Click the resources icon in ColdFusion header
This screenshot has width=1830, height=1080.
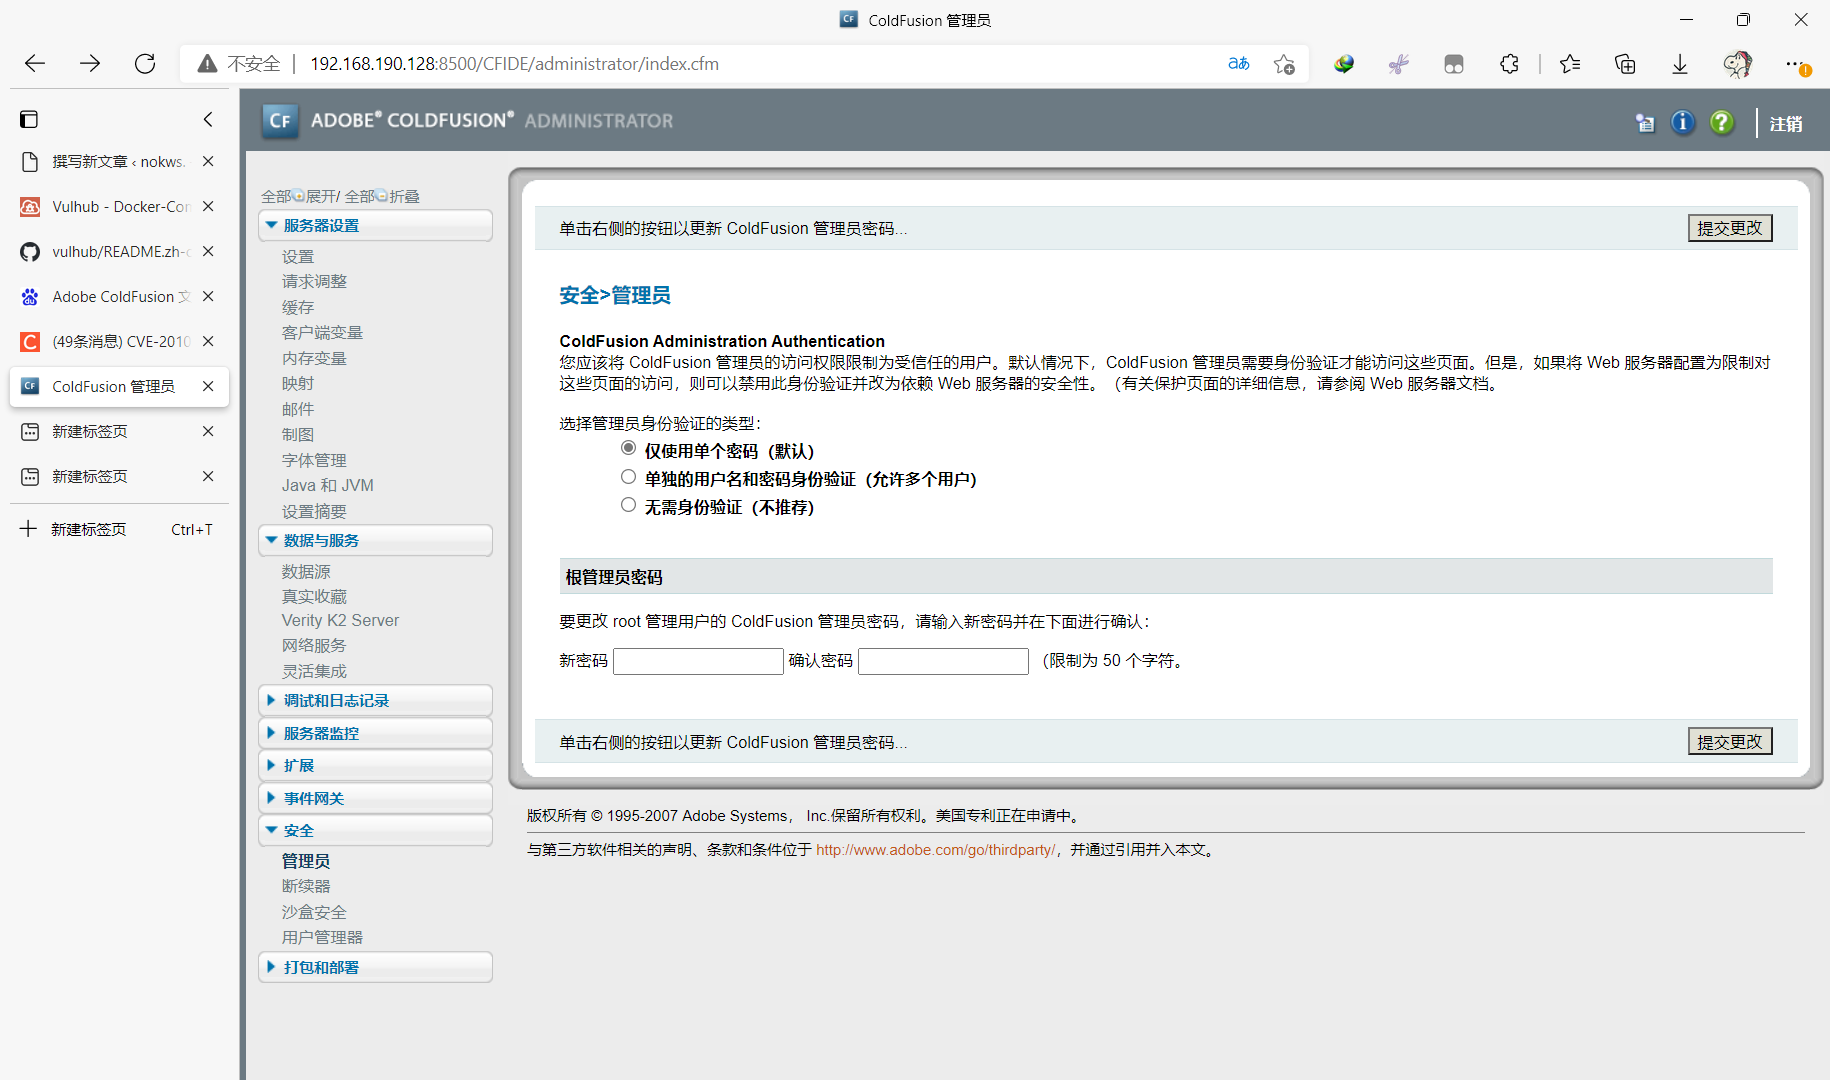pyautogui.click(x=1644, y=123)
